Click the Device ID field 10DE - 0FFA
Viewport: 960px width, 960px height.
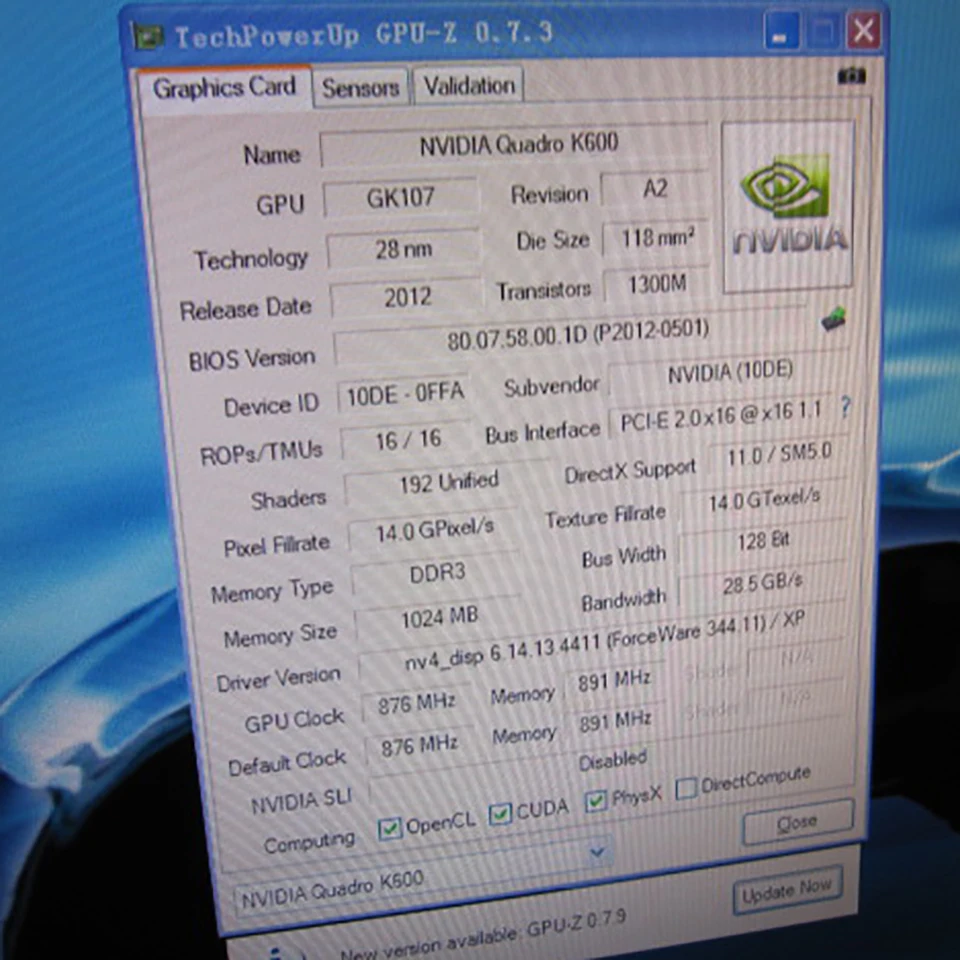click(x=404, y=394)
